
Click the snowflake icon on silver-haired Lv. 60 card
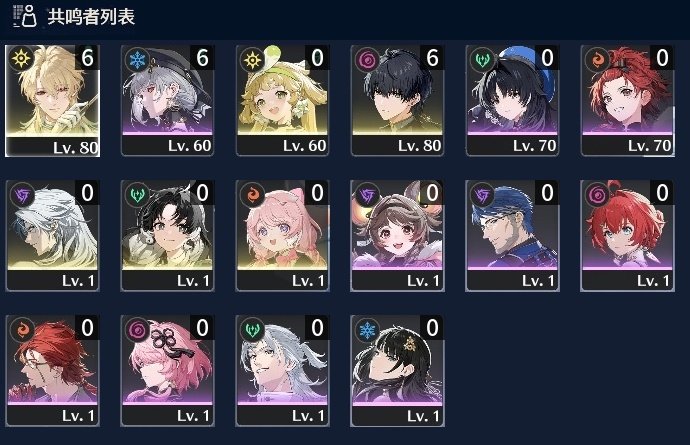(x=137, y=59)
